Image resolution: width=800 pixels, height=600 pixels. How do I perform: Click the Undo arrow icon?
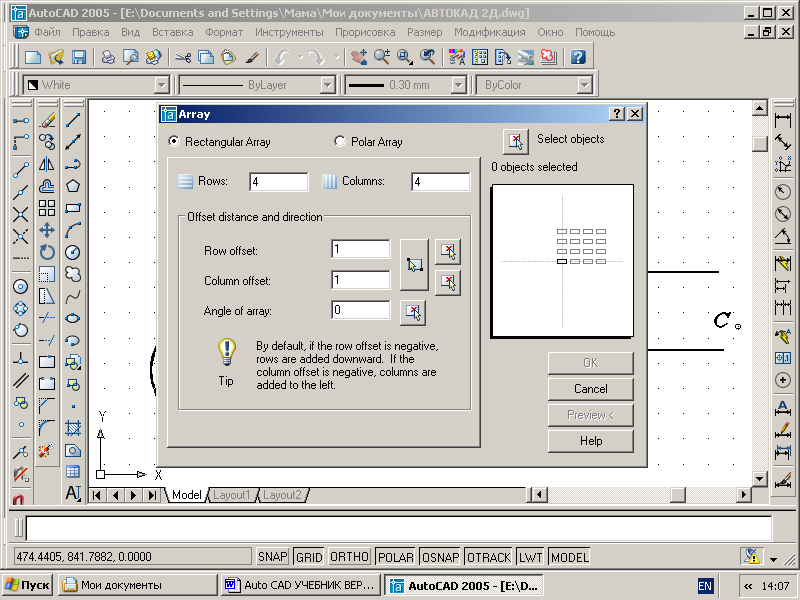tap(282, 57)
